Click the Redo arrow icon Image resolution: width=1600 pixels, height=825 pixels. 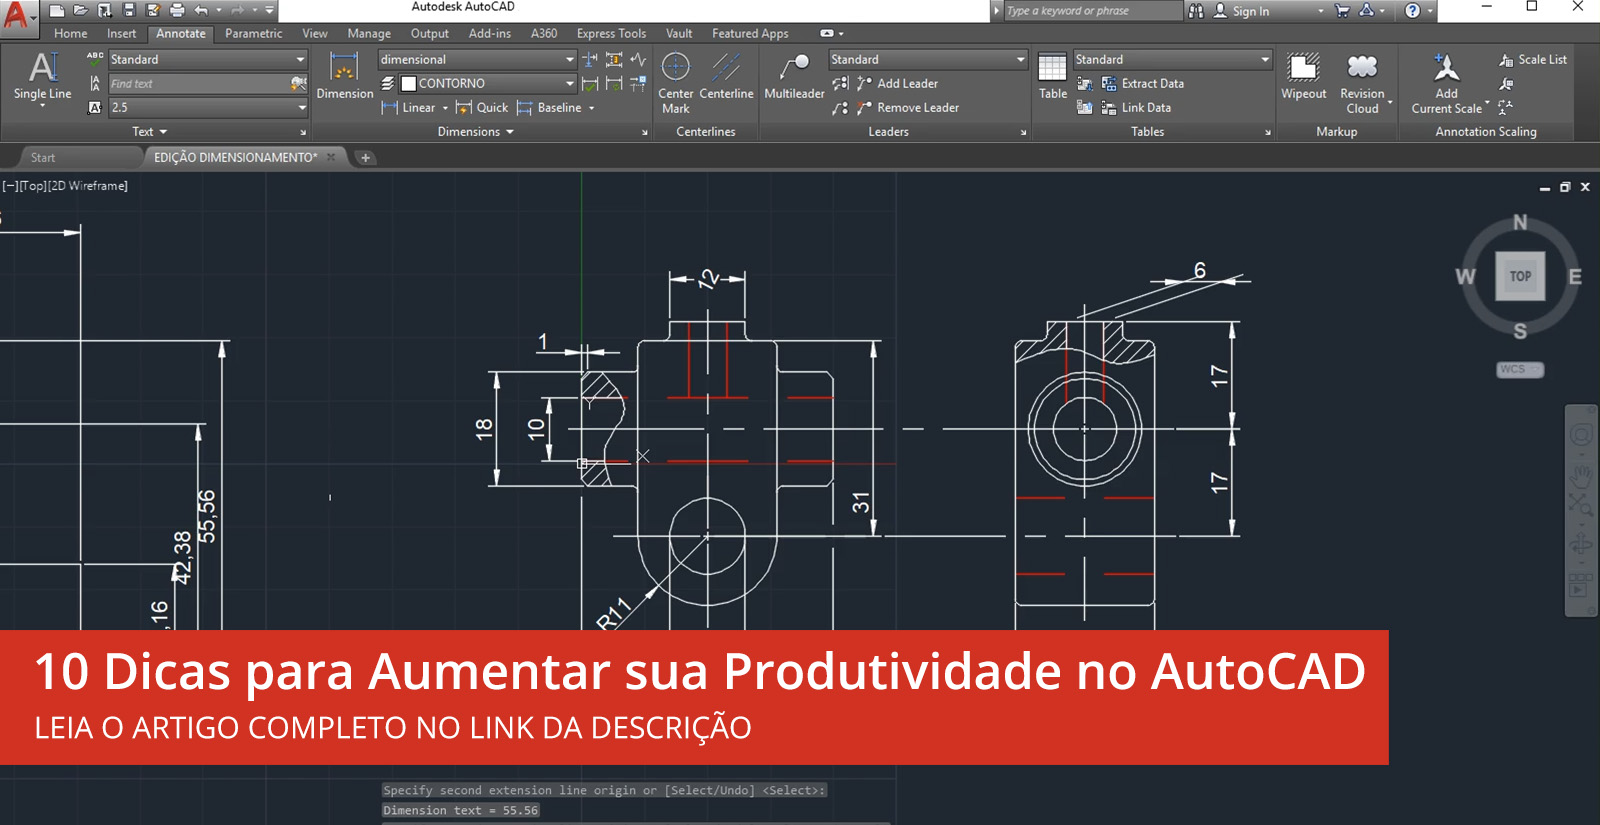tap(238, 10)
